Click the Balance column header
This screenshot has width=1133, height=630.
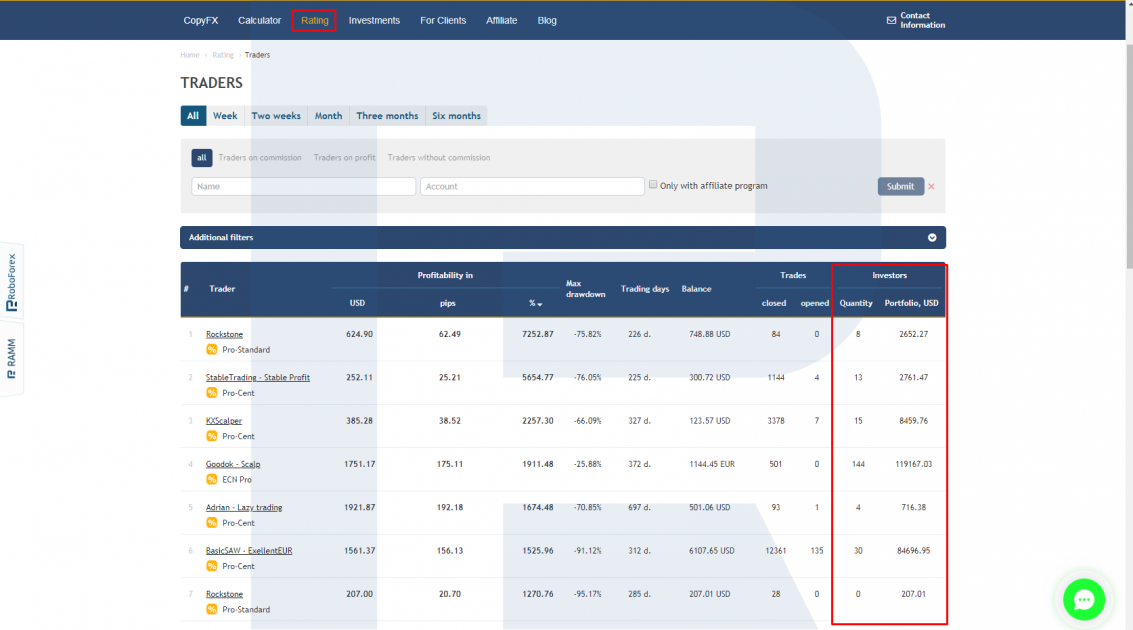[697, 289]
